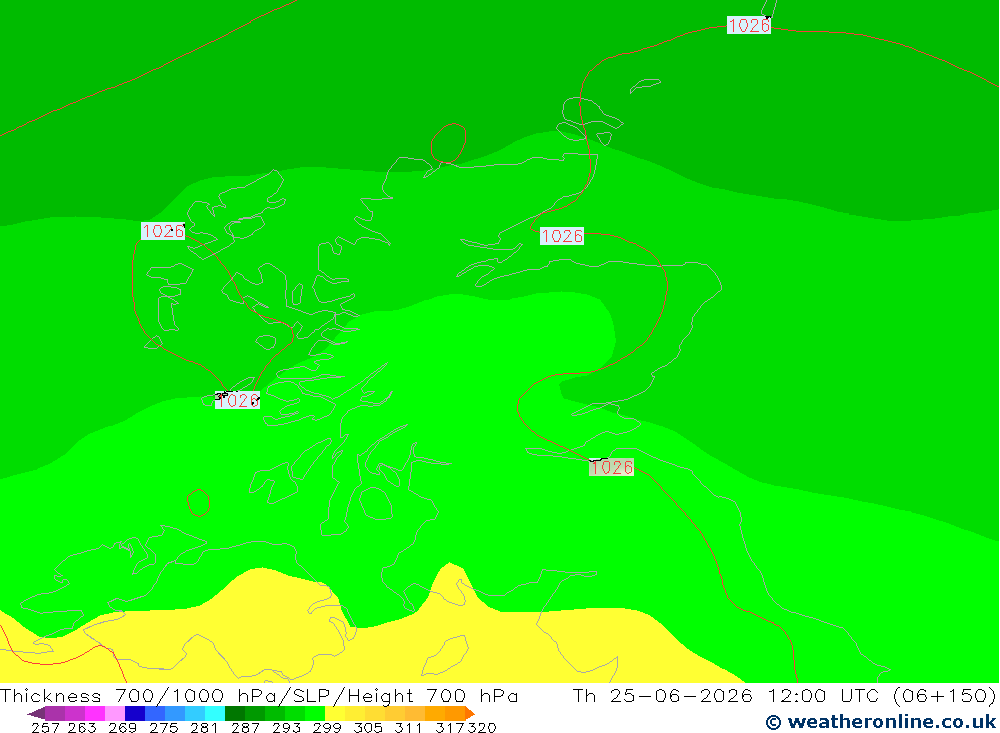Viewport: 1000px width, 733px height.
Task: Click the legend value 293
Action: tap(286, 727)
